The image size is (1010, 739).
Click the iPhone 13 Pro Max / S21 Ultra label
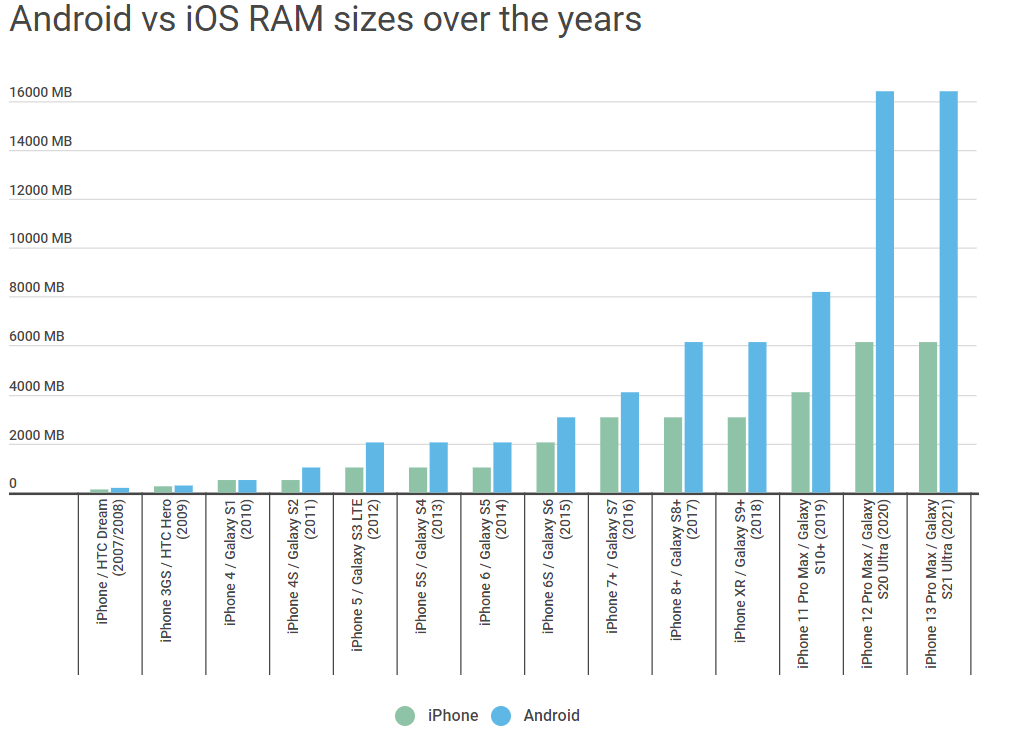[939, 583]
